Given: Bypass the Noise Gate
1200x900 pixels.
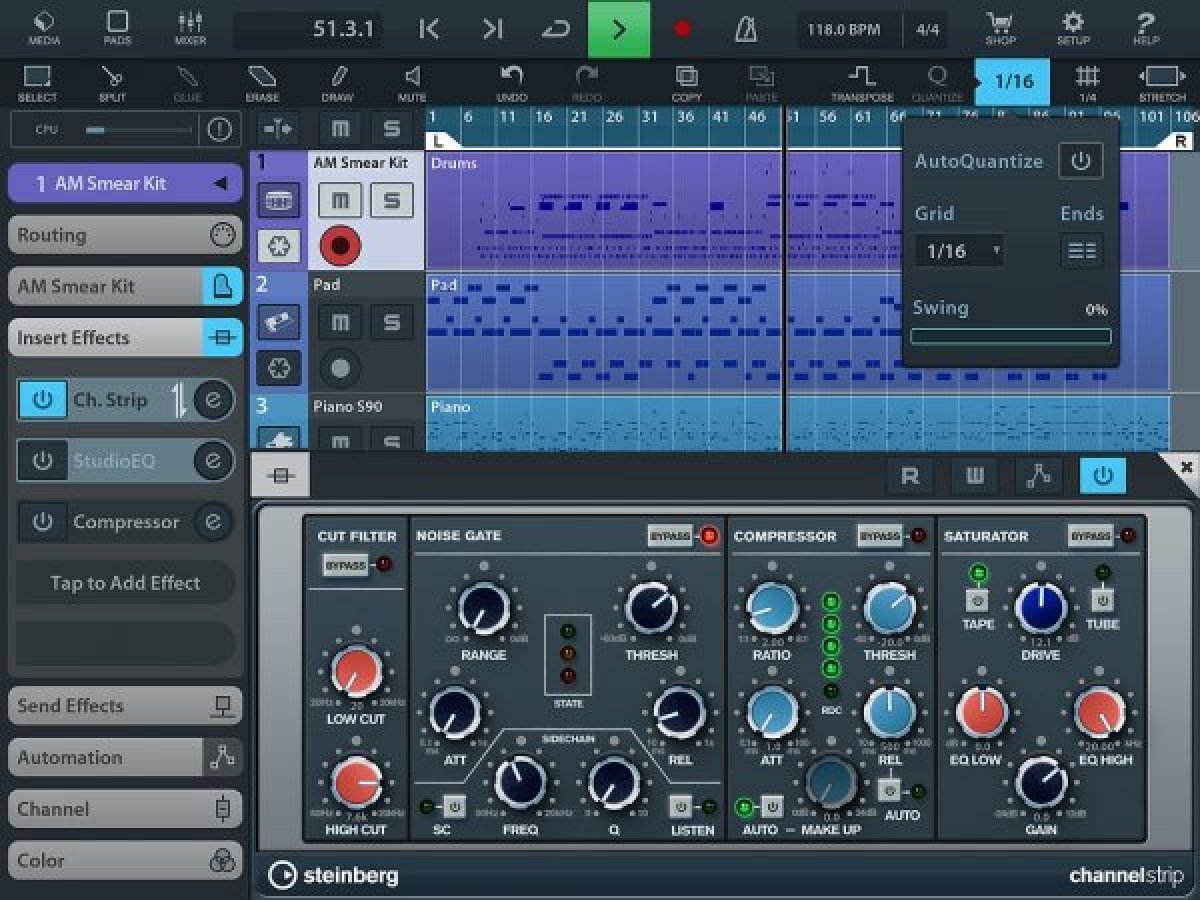Looking at the screenshot, I should pyautogui.click(x=670, y=536).
